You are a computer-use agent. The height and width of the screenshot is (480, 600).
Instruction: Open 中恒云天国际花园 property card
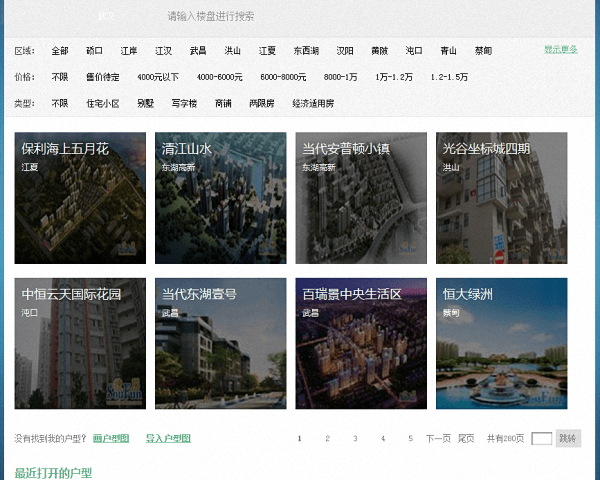[80, 343]
